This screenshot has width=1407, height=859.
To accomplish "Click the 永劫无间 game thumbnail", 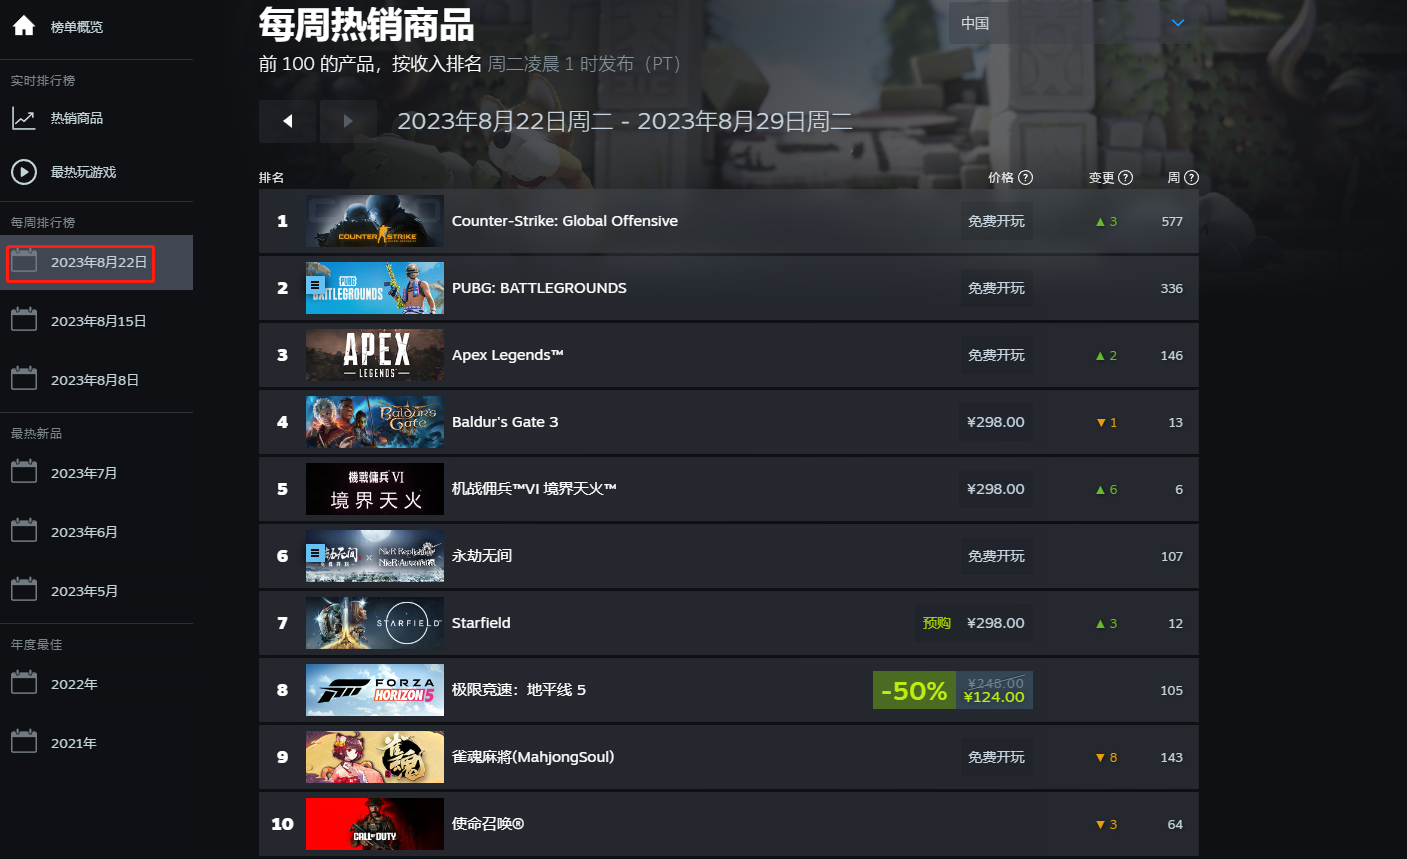I will click(375, 556).
